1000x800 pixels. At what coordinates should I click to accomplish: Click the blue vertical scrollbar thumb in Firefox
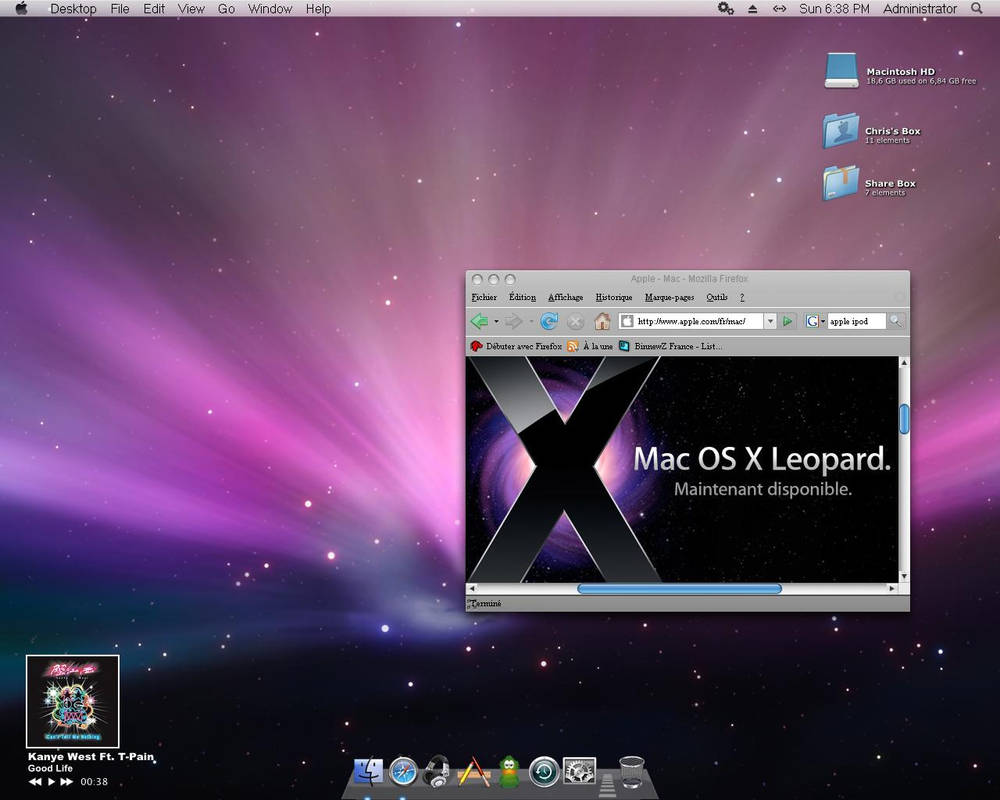coord(904,419)
